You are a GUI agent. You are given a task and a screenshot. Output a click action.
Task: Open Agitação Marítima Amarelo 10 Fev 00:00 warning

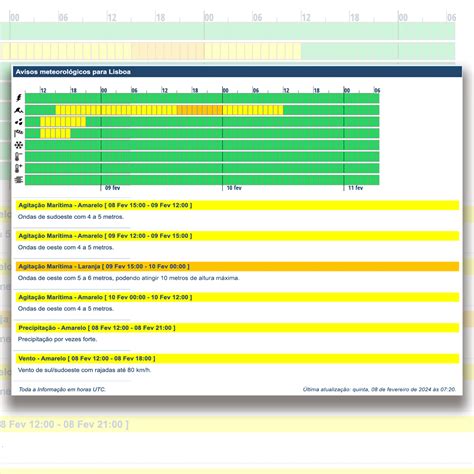(237, 297)
